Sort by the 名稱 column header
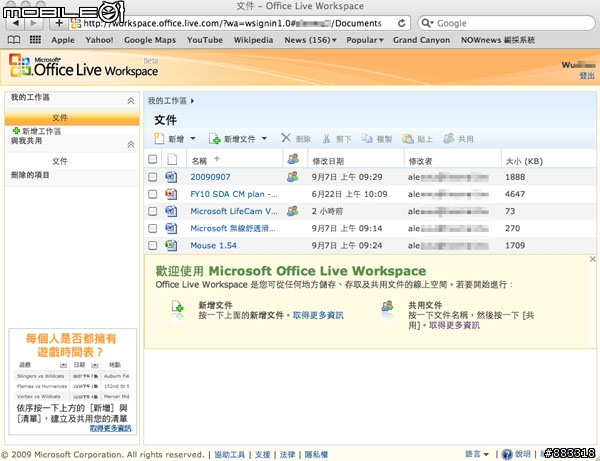The width and height of the screenshot is (600, 461). [199, 161]
